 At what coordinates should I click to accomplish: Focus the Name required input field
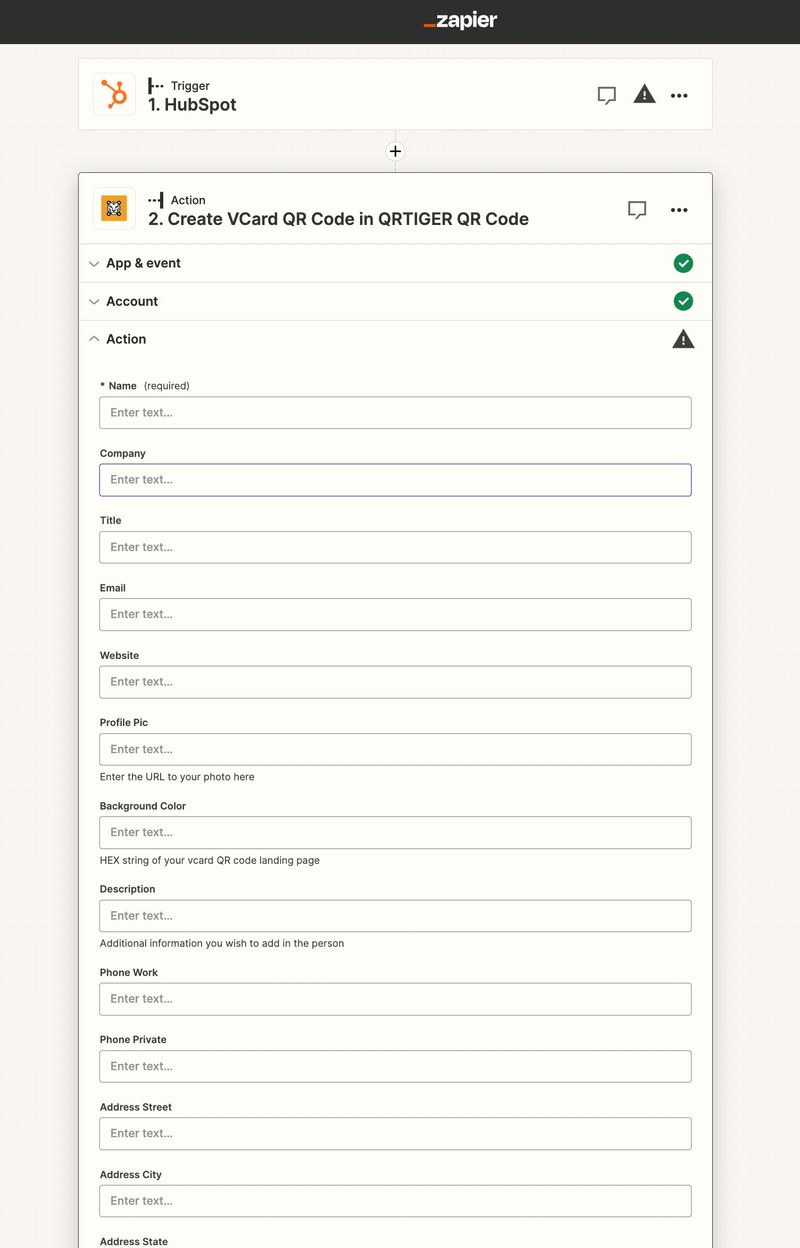[395, 413]
